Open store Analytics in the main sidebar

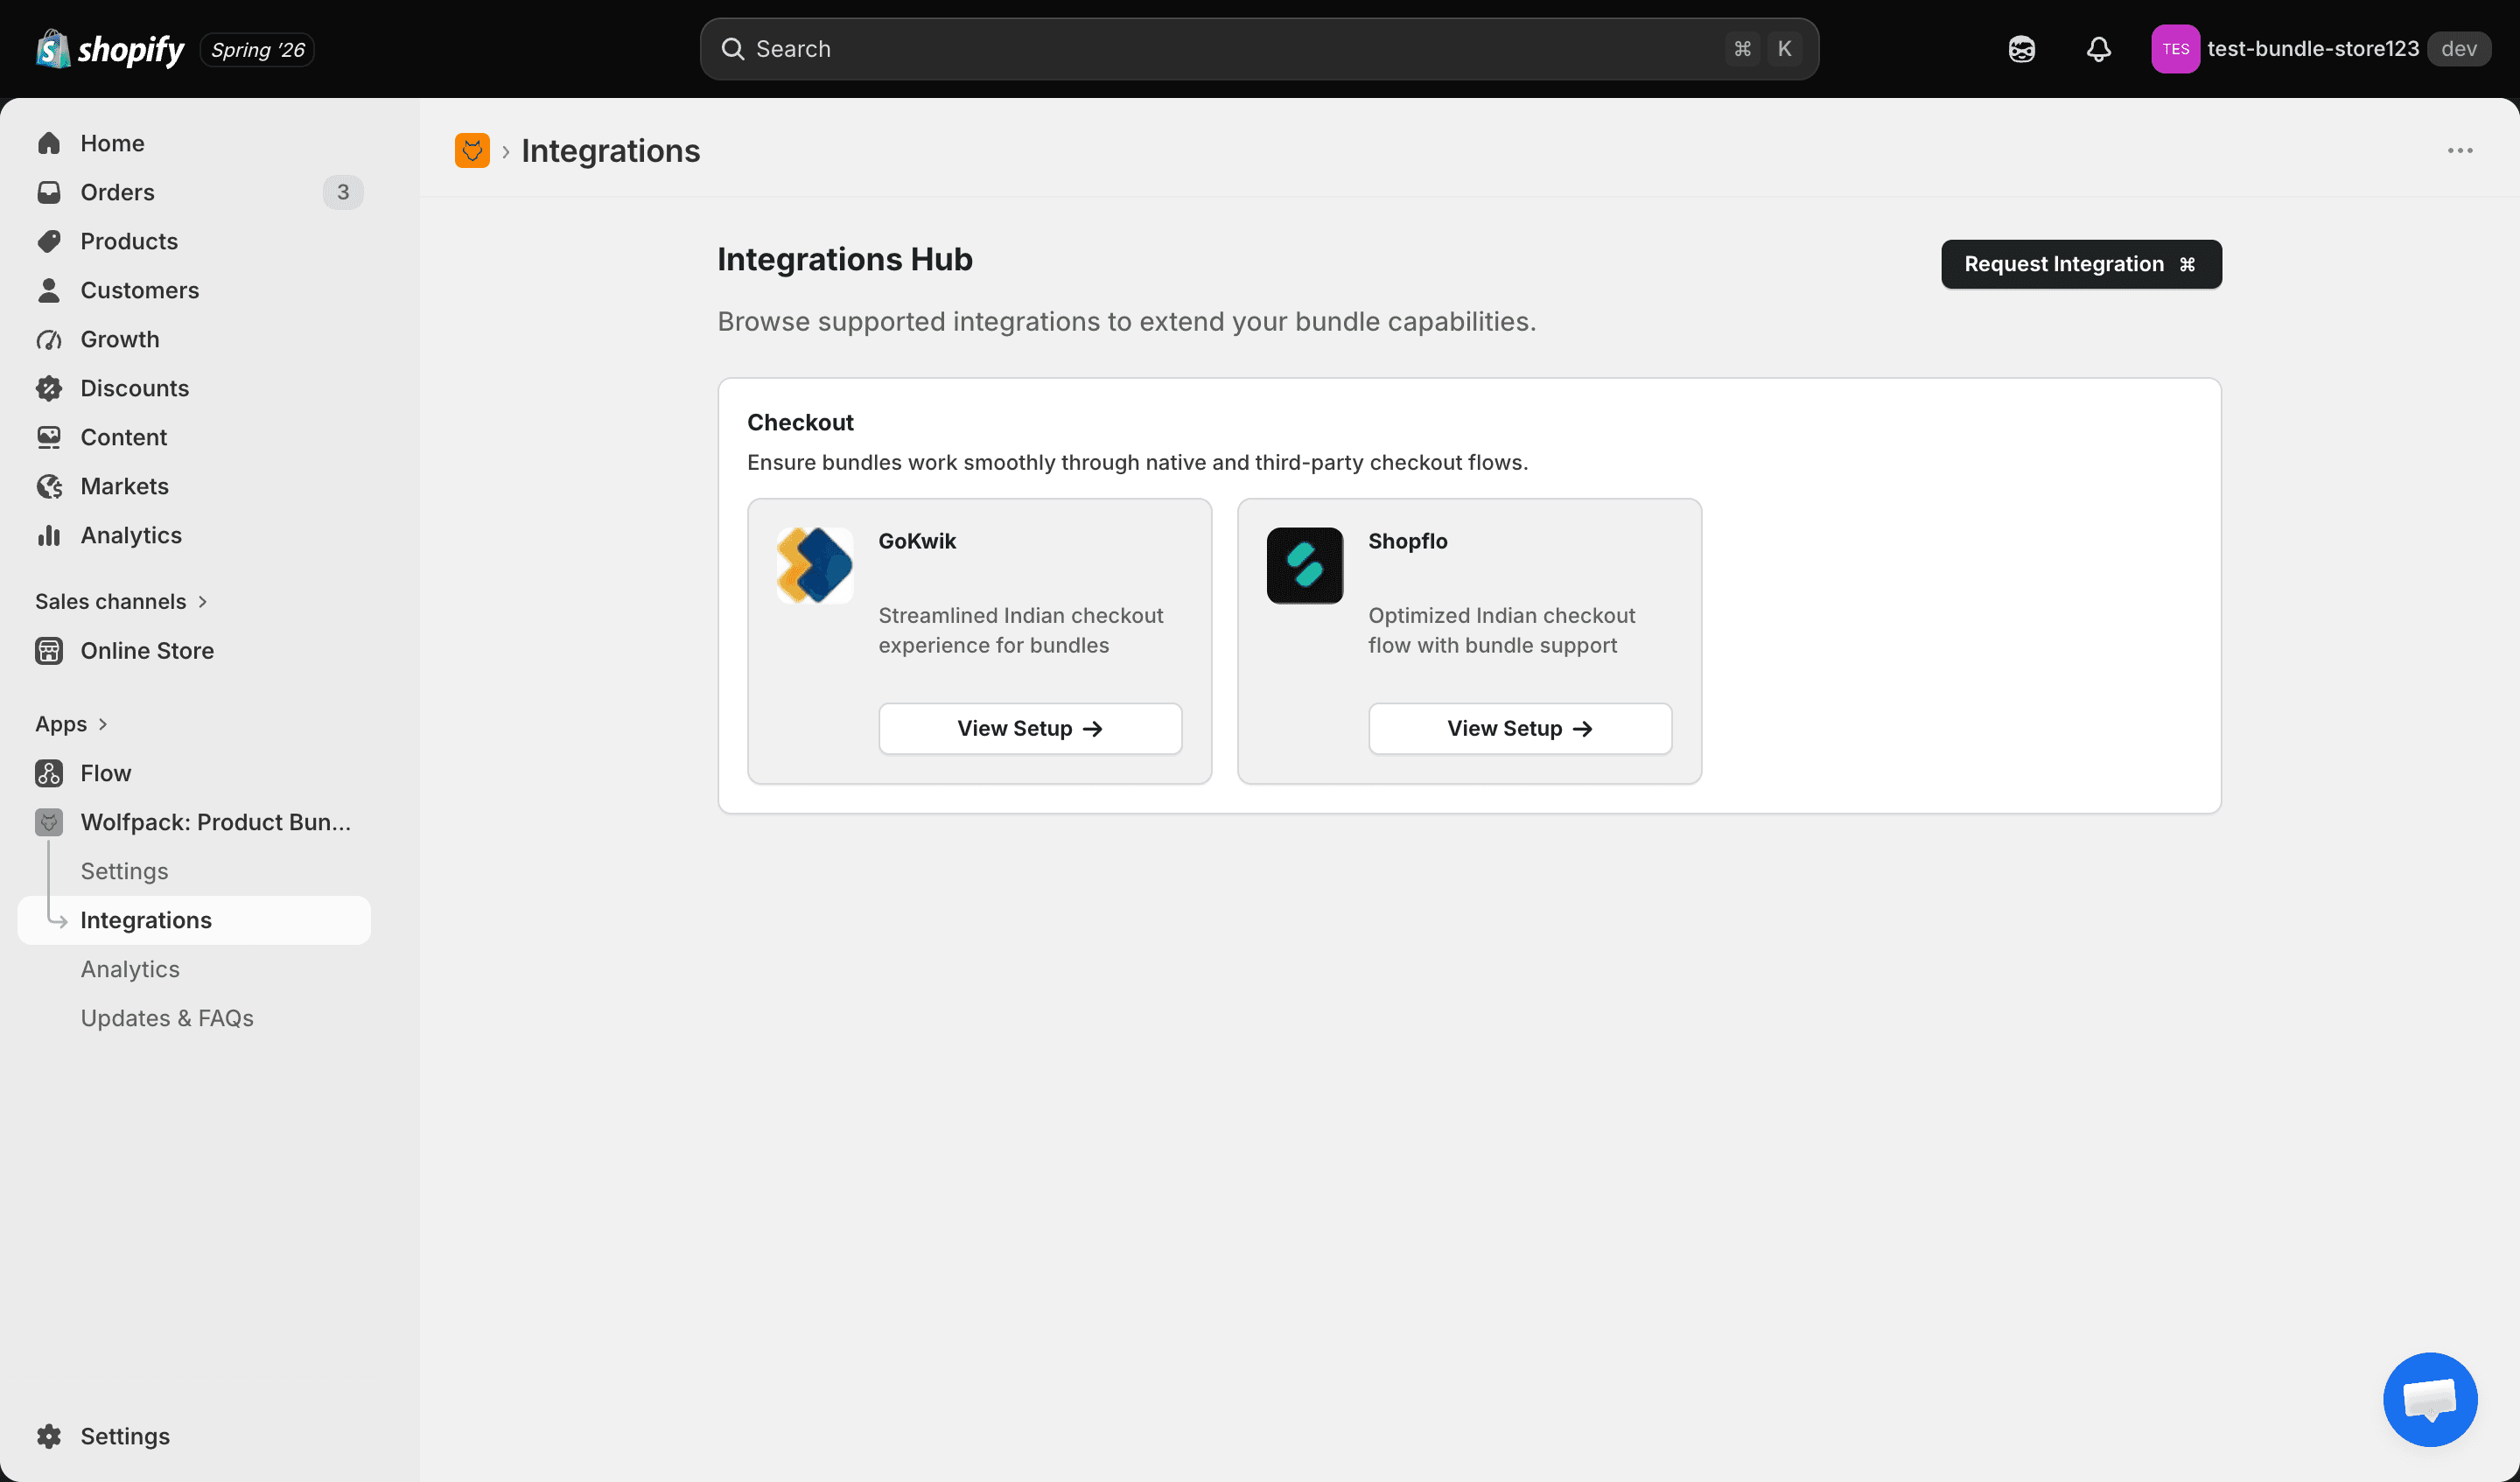[x=194, y=535]
